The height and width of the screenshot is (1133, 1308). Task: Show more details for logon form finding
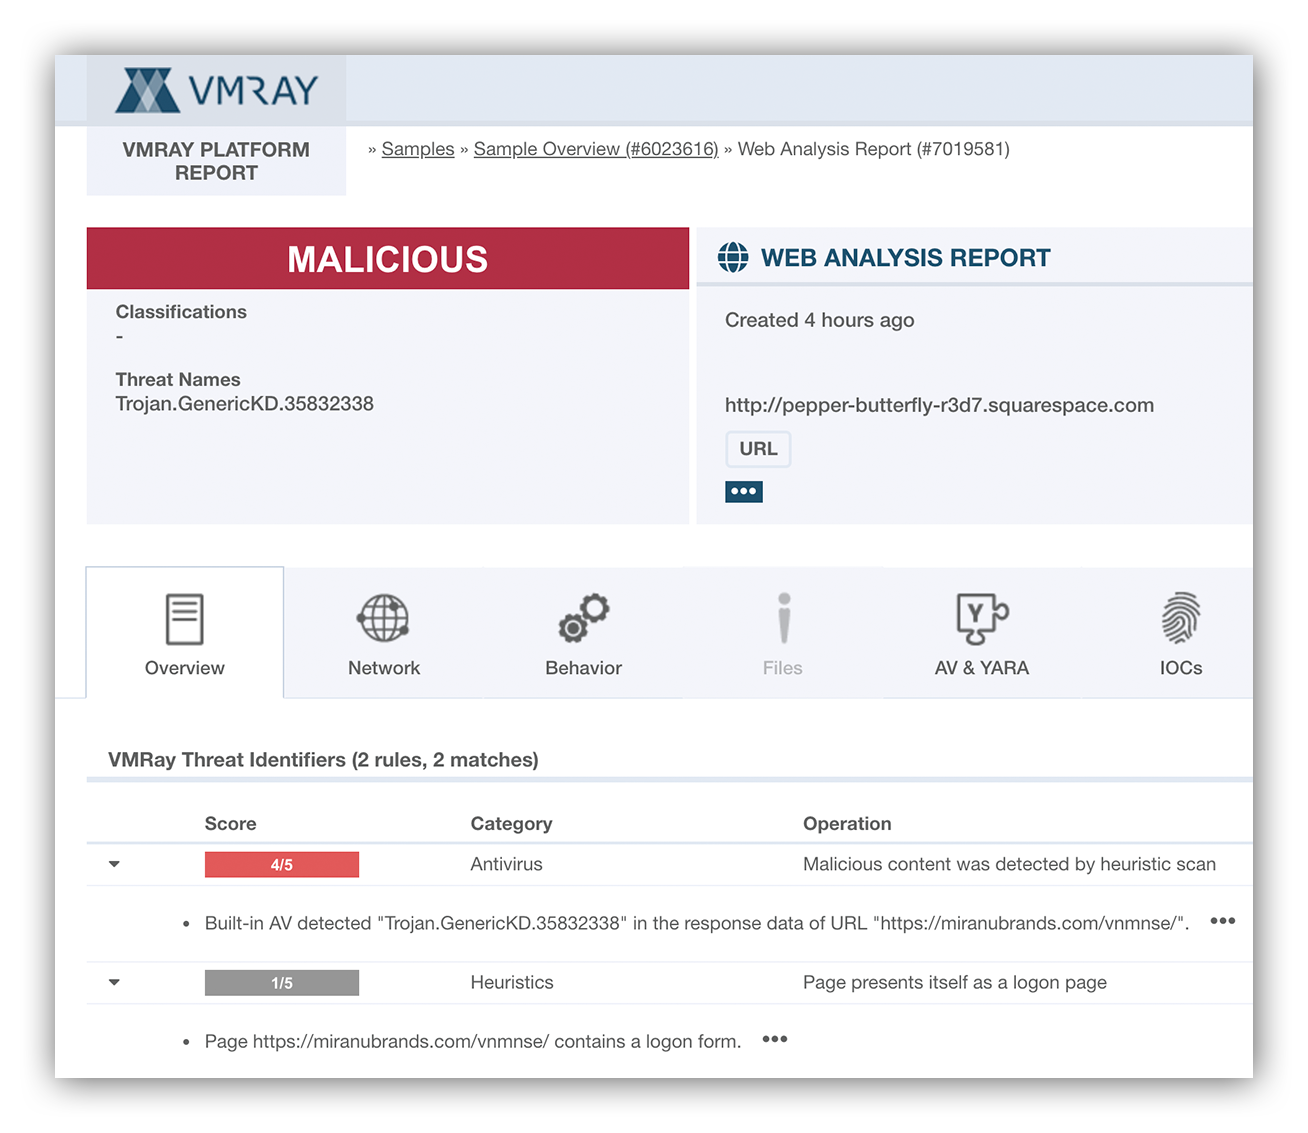click(x=775, y=1039)
